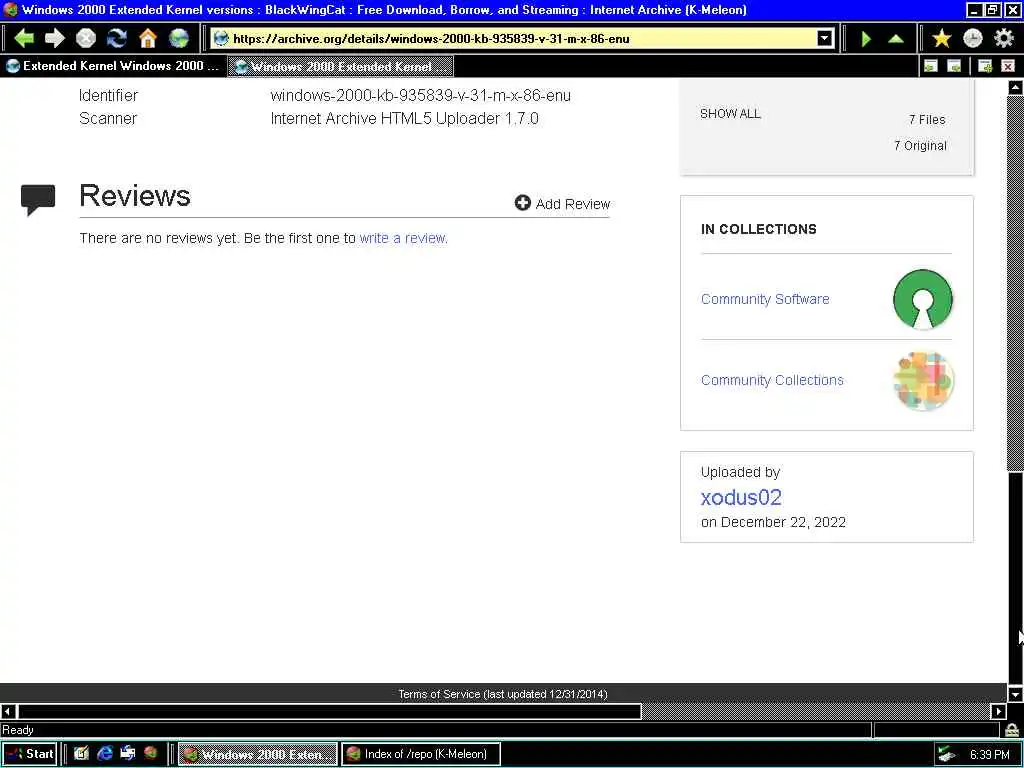The height and width of the screenshot is (768, 1024).
Task: Click the Reviews heading
Action: coord(135,195)
